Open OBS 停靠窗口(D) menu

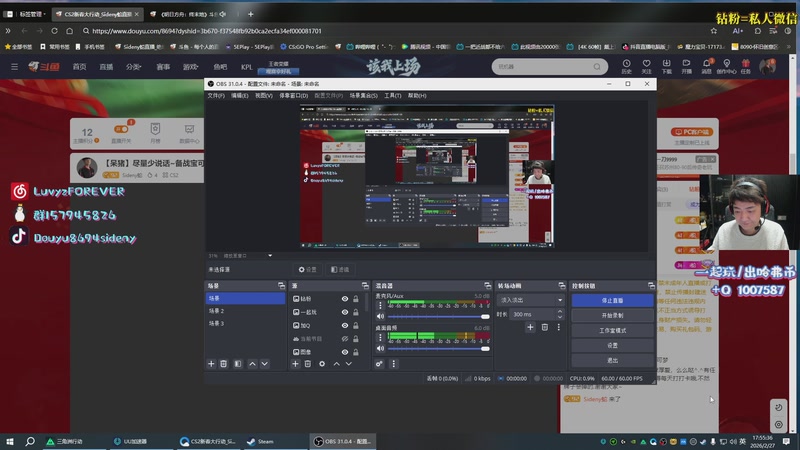click(293, 95)
